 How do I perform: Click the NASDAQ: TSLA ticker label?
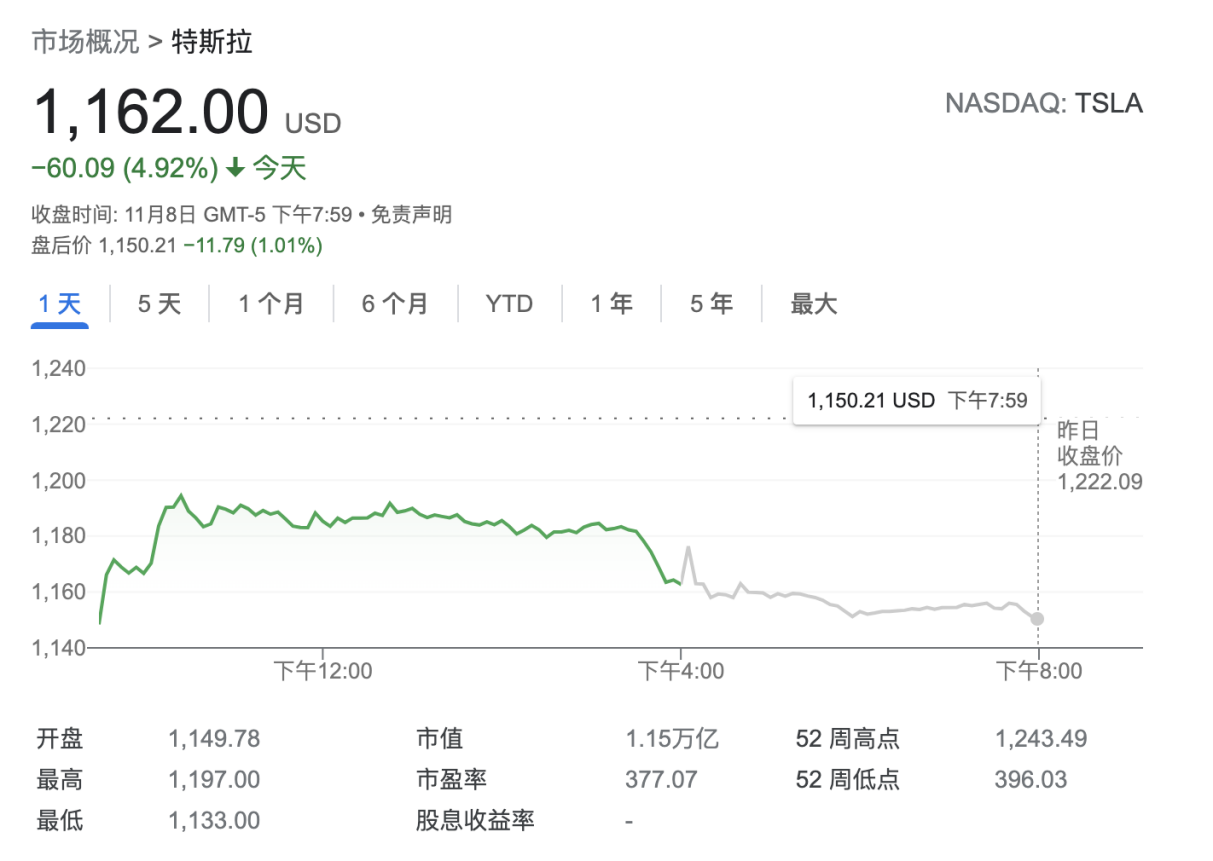1043,103
